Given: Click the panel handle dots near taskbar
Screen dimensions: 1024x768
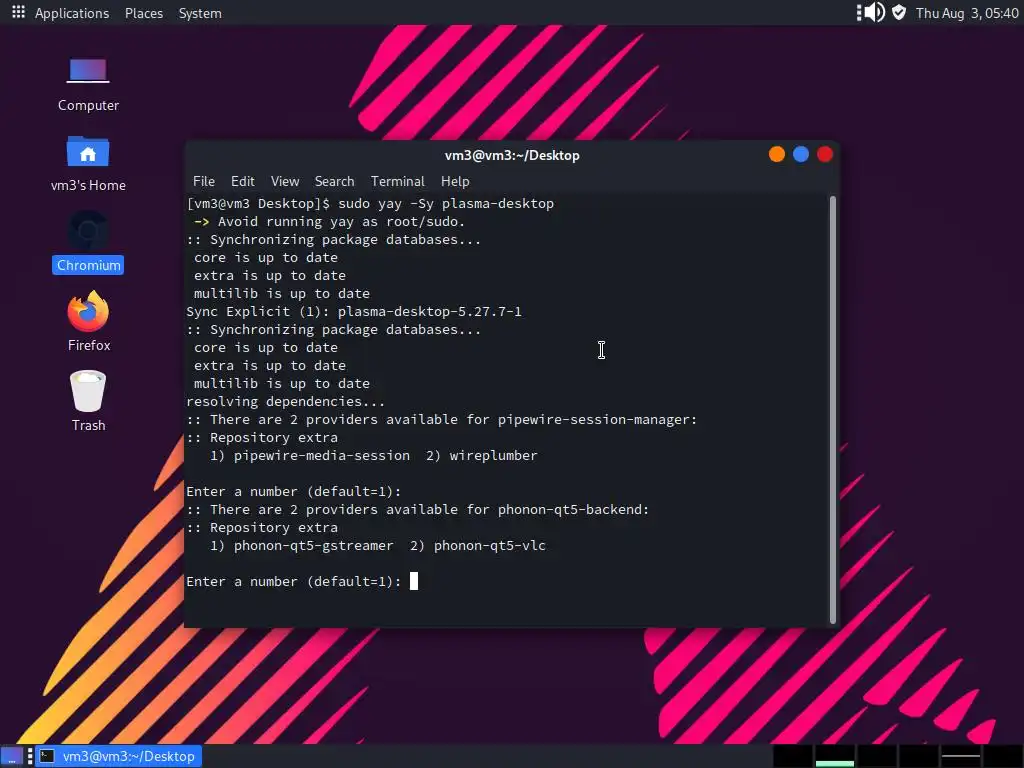Looking at the screenshot, I should 30,756.
